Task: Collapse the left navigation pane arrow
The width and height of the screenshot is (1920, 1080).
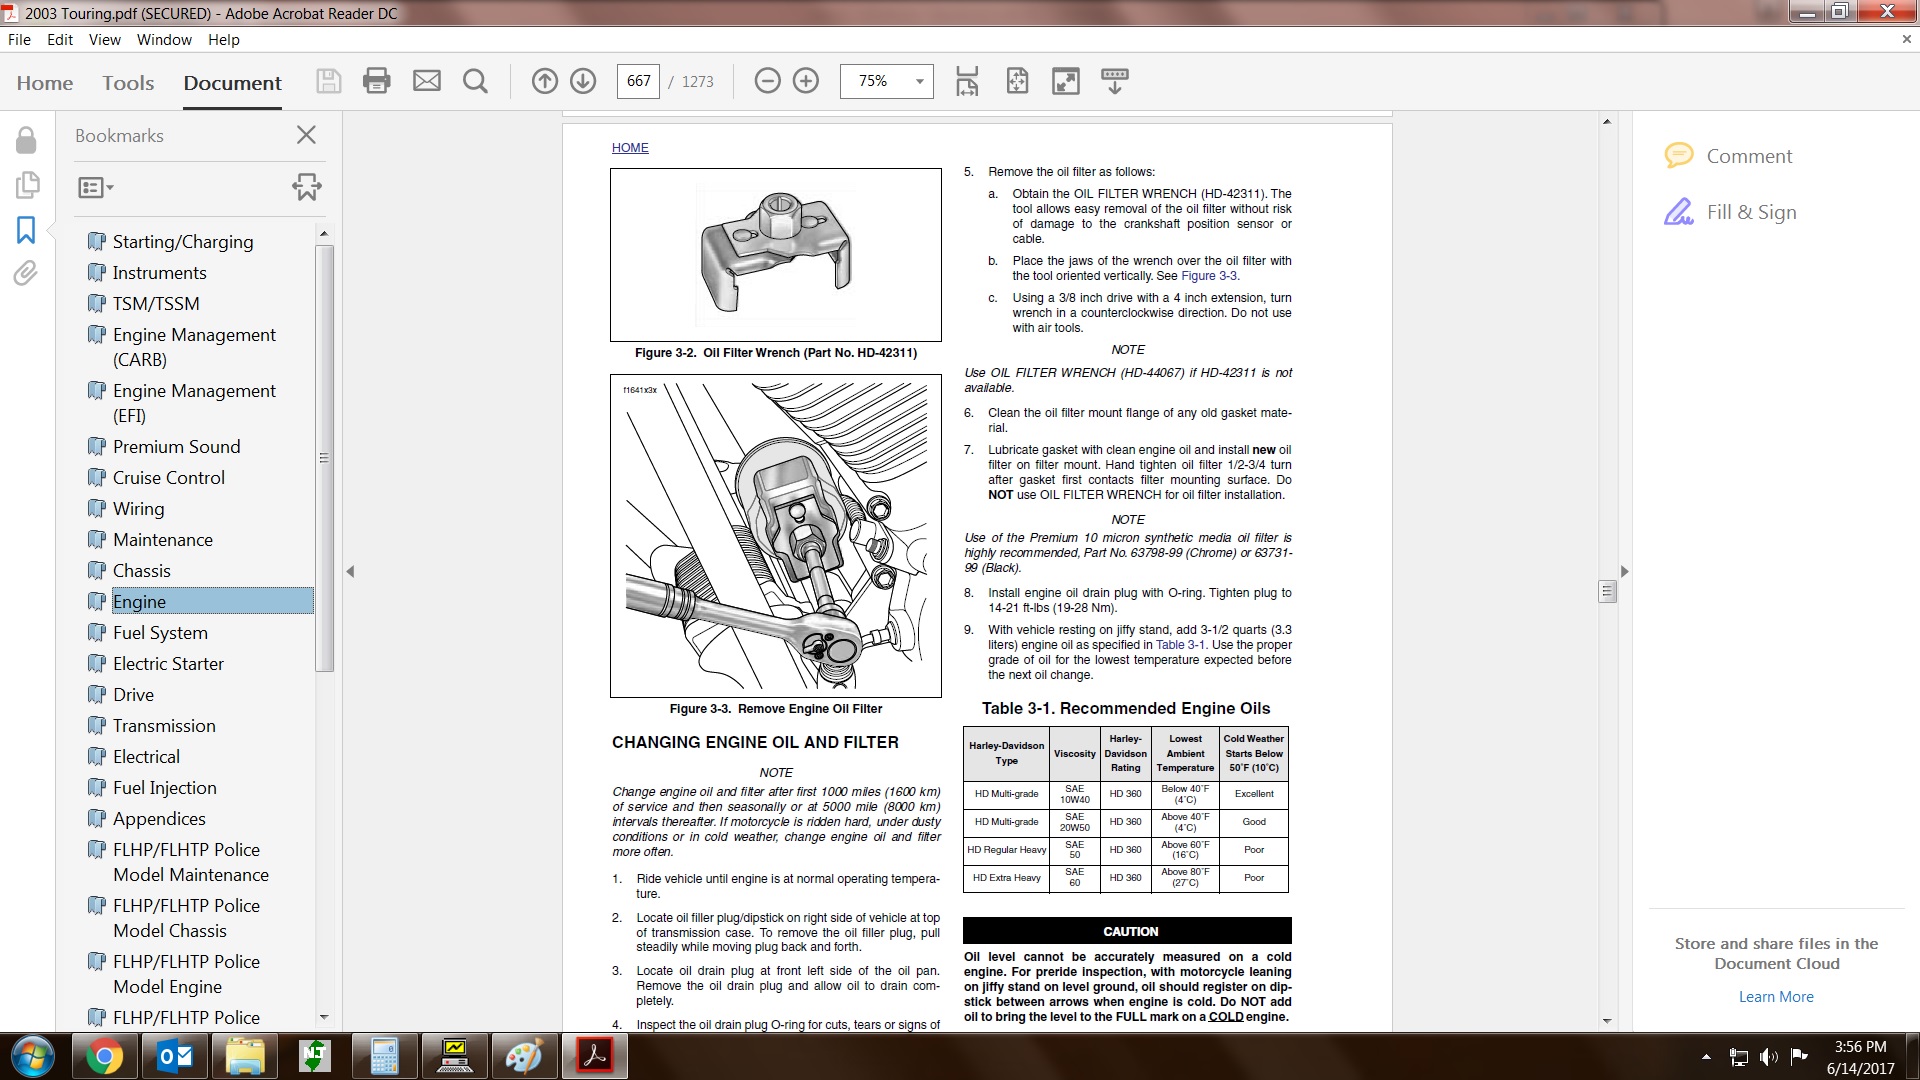Action: [350, 572]
